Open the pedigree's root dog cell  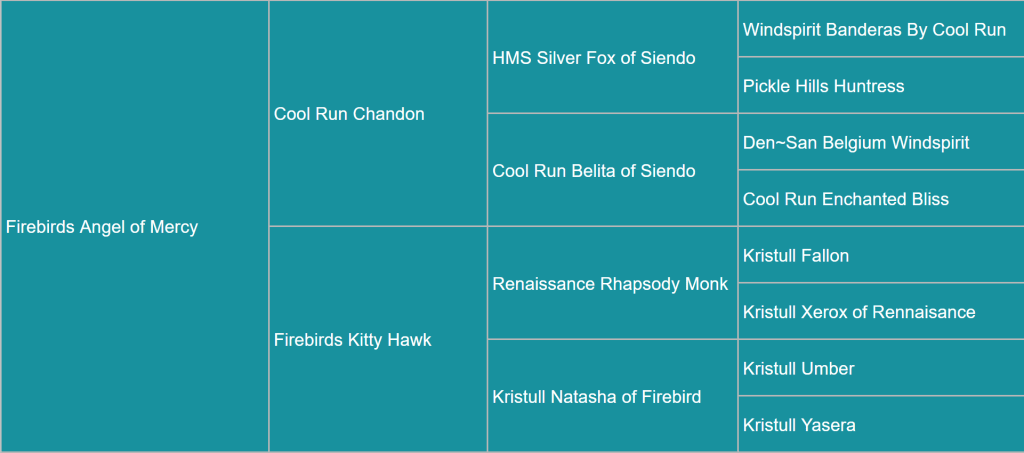[x=102, y=227]
